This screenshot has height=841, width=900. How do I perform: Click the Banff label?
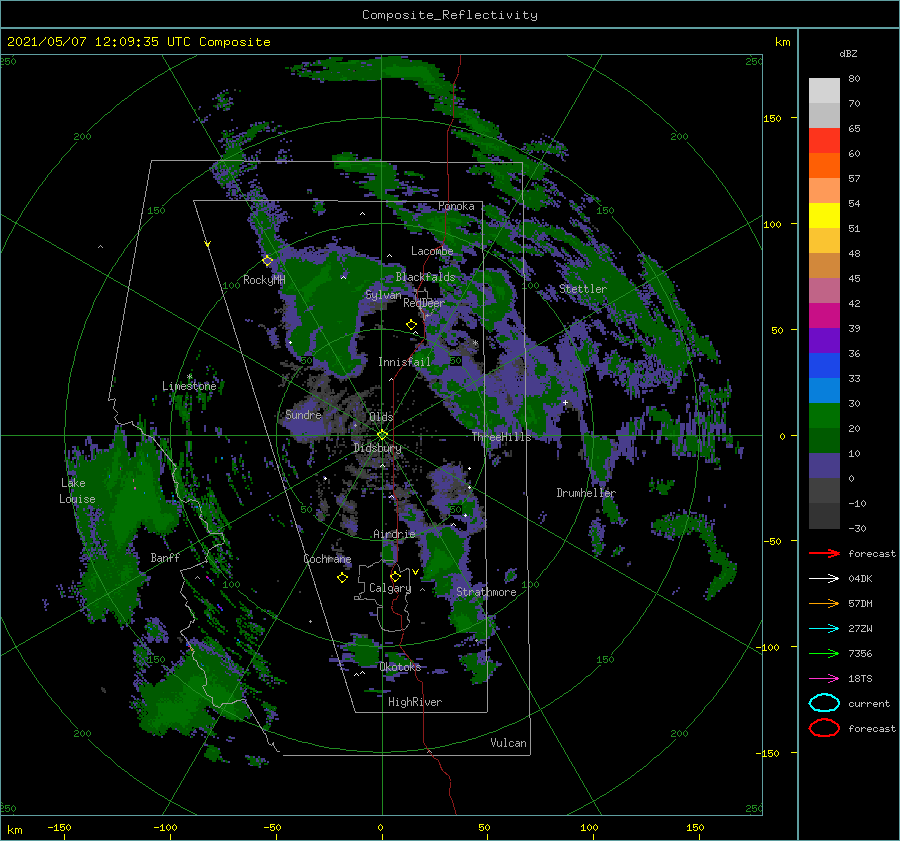click(165, 557)
